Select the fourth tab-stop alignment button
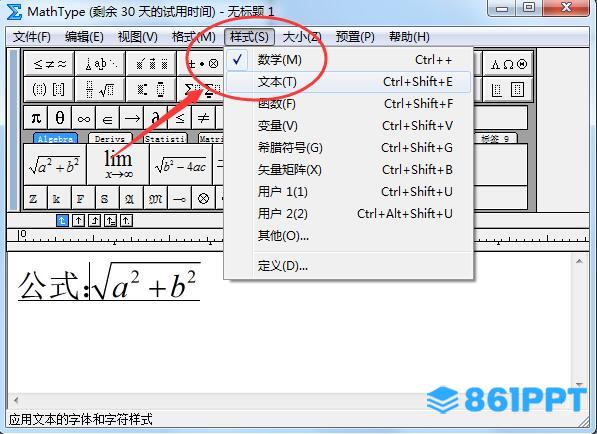 tap(110, 220)
